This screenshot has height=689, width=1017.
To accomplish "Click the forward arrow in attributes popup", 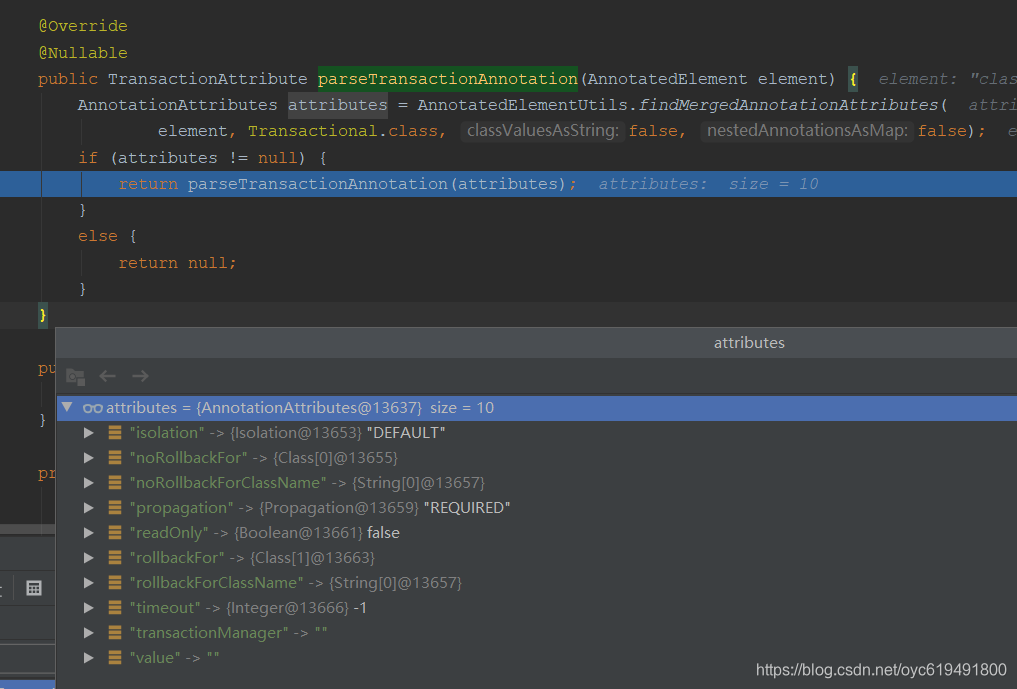I will pos(140,376).
